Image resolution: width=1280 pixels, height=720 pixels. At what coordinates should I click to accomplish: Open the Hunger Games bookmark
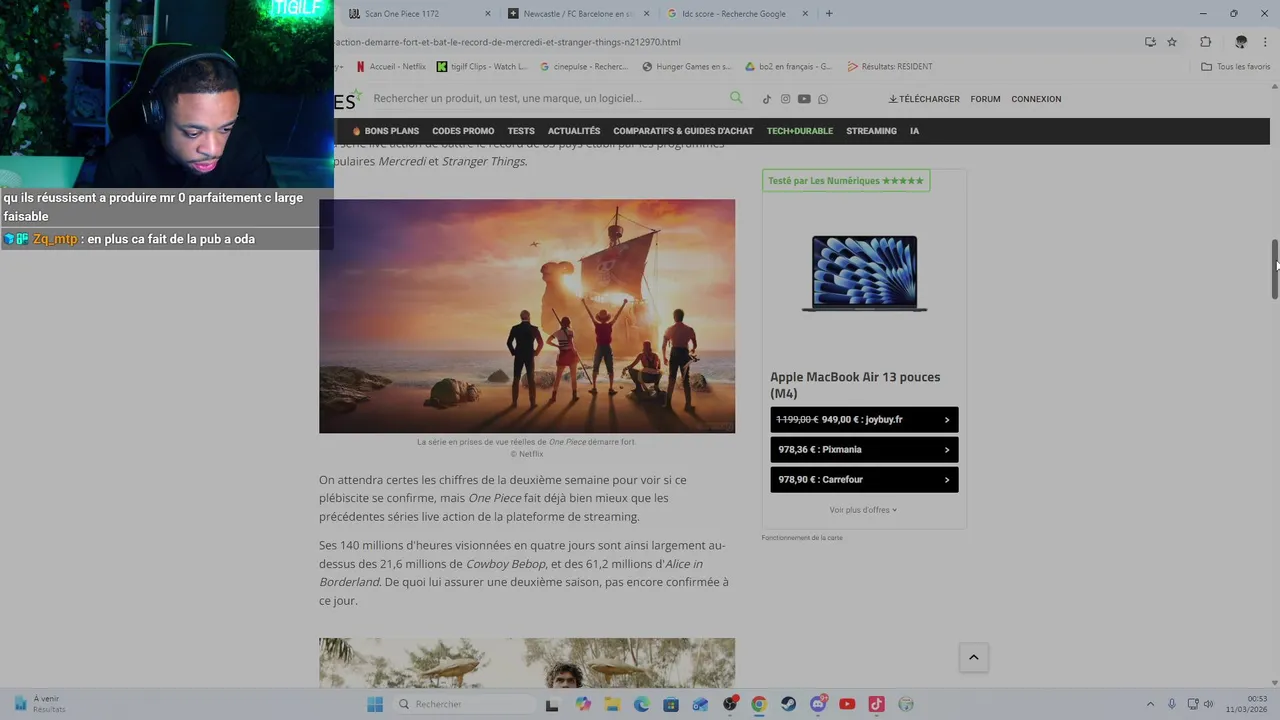[x=687, y=67]
